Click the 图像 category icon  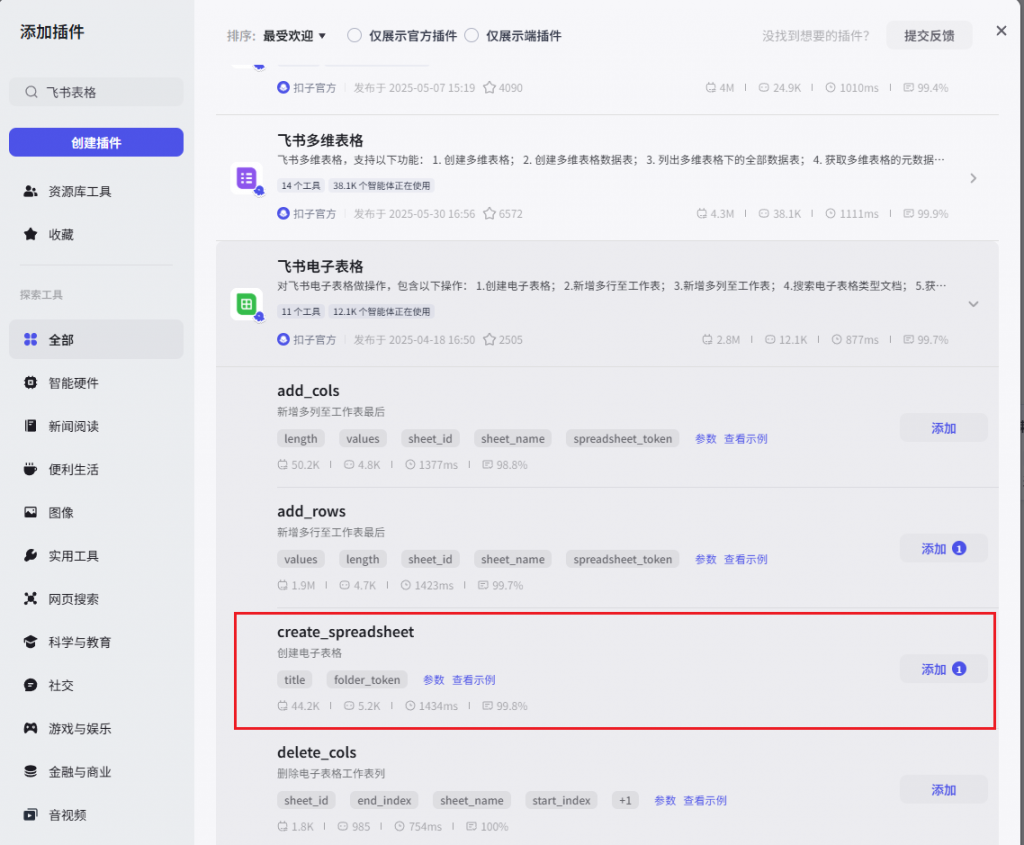[31, 513]
